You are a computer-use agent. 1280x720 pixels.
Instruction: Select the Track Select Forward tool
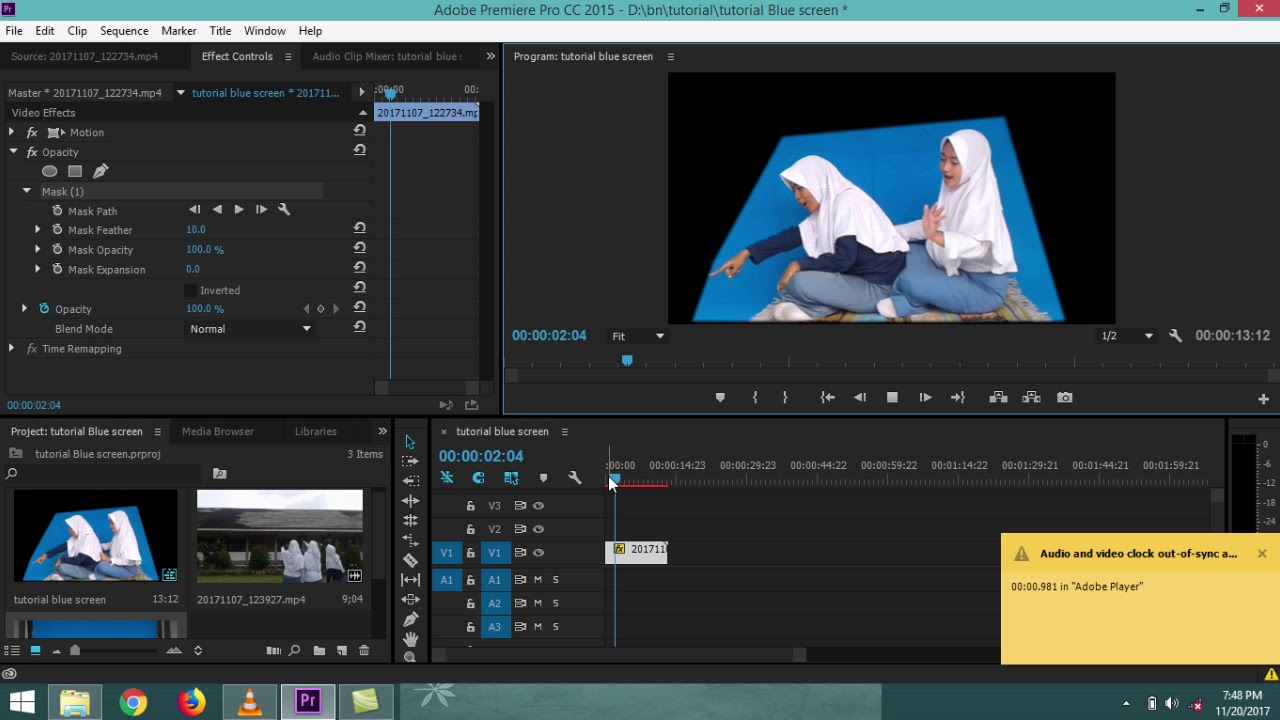click(x=410, y=461)
